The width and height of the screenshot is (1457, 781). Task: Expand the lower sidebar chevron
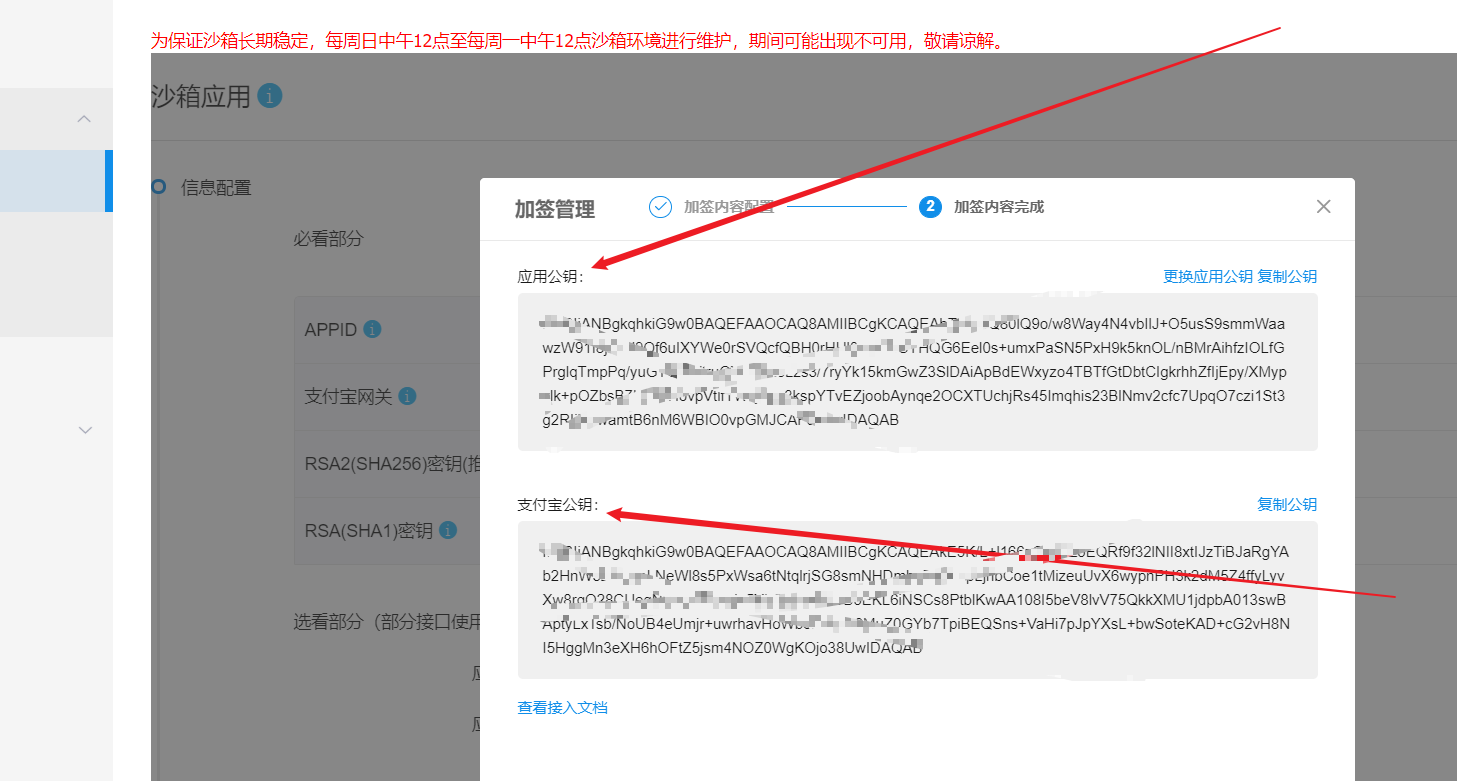(84, 429)
